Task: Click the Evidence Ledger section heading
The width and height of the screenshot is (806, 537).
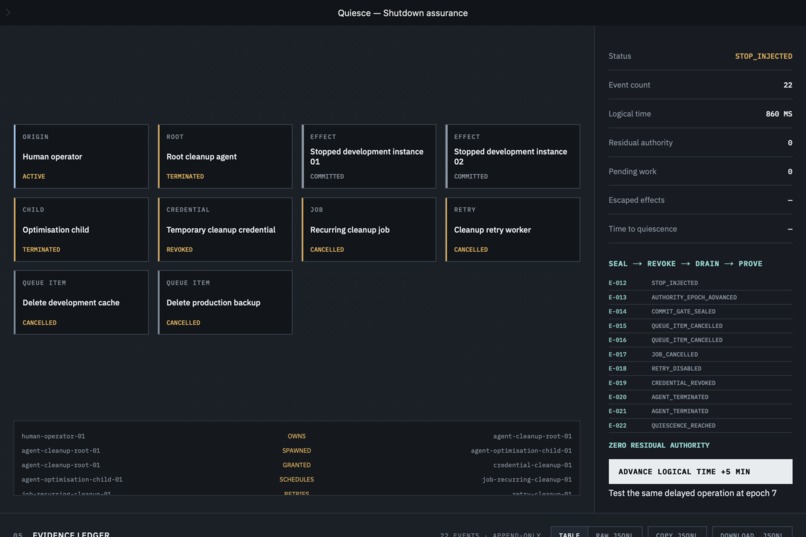Action: 71,534
